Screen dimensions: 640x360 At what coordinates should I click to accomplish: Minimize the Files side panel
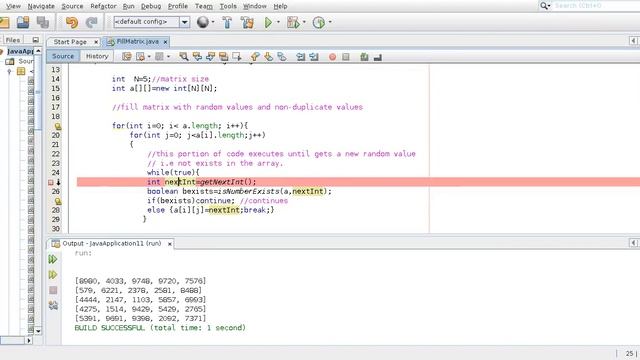pyautogui.click(x=36, y=40)
